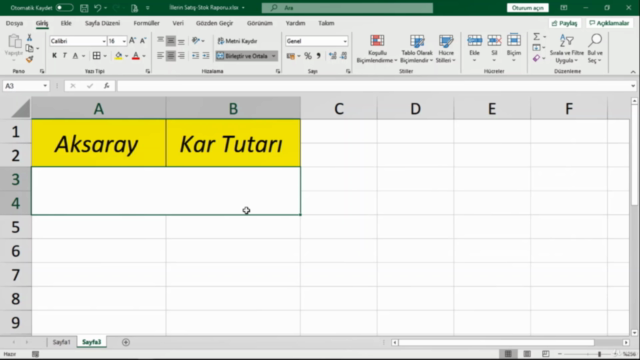This screenshot has height=360, width=640.
Task: Click the Cut scissors icon
Action: pos(29,38)
